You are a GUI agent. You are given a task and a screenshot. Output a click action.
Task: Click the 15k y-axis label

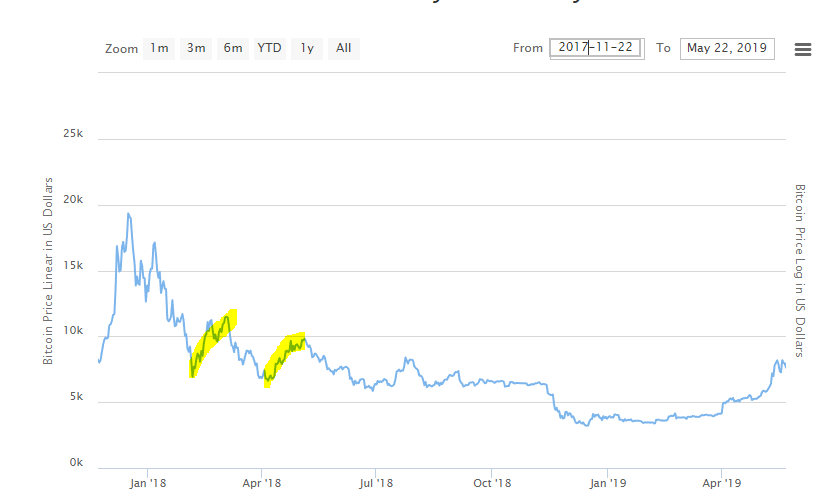73,265
